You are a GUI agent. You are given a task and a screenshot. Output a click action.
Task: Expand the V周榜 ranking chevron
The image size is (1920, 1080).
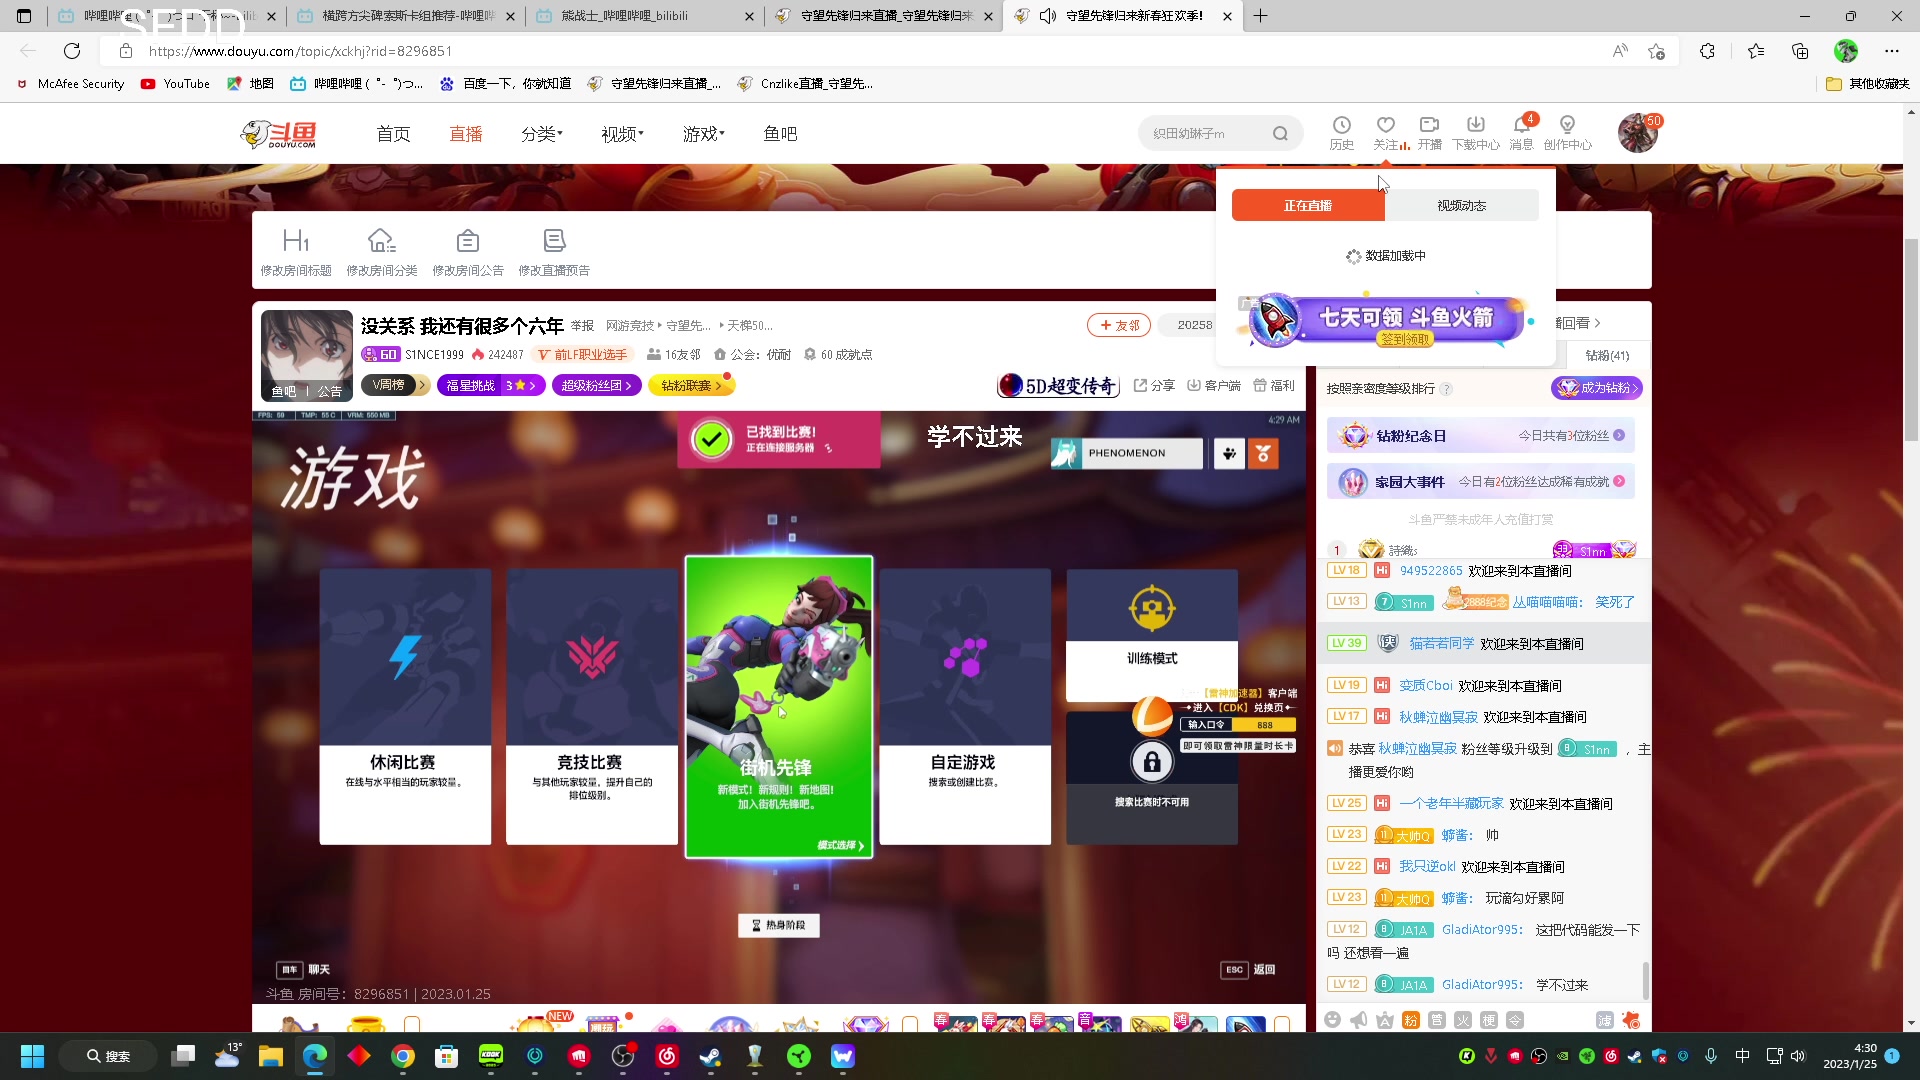tap(422, 385)
